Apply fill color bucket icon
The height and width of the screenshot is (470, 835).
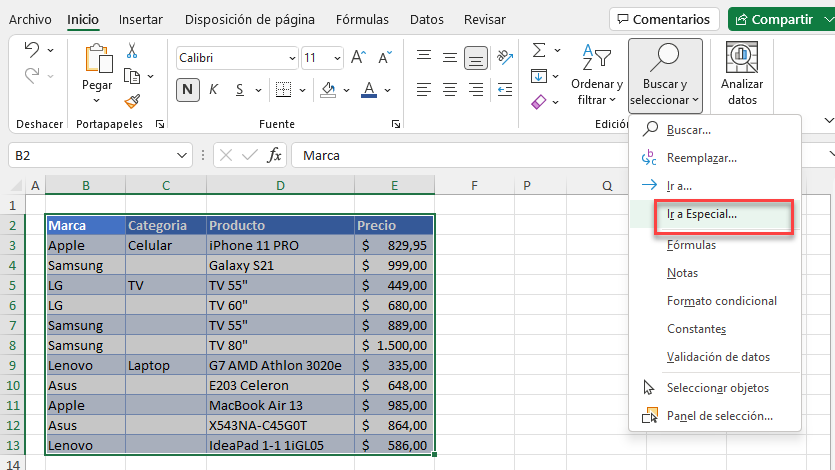point(328,90)
